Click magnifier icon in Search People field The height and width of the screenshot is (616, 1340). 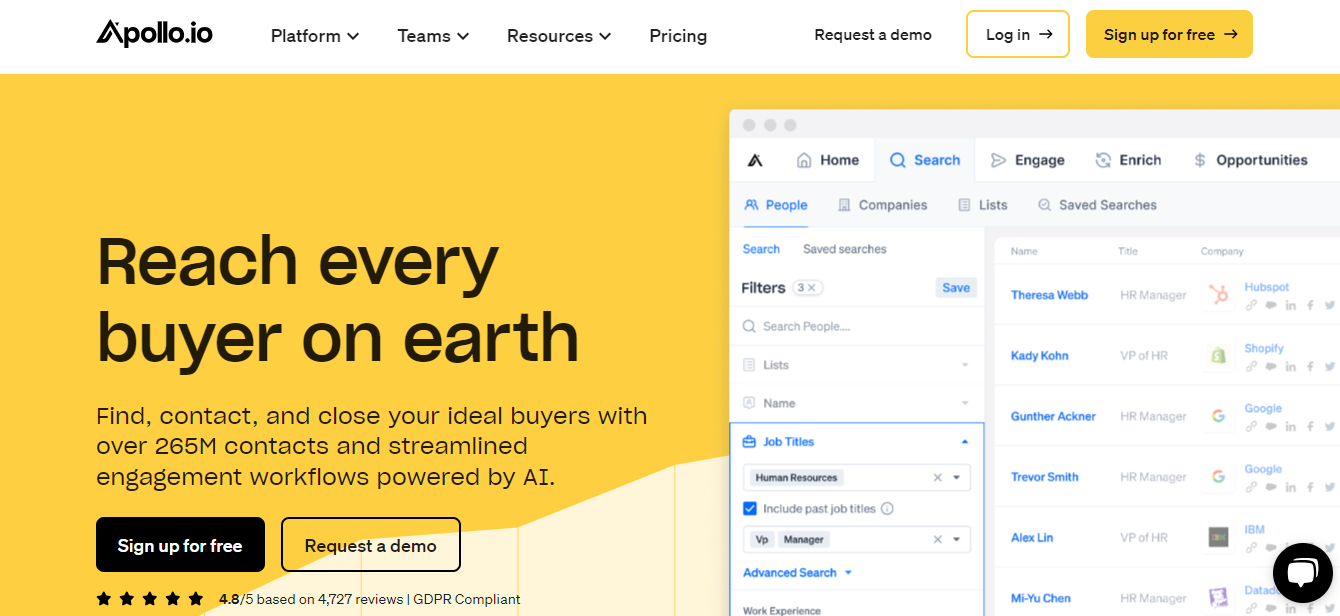(x=749, y=326)
